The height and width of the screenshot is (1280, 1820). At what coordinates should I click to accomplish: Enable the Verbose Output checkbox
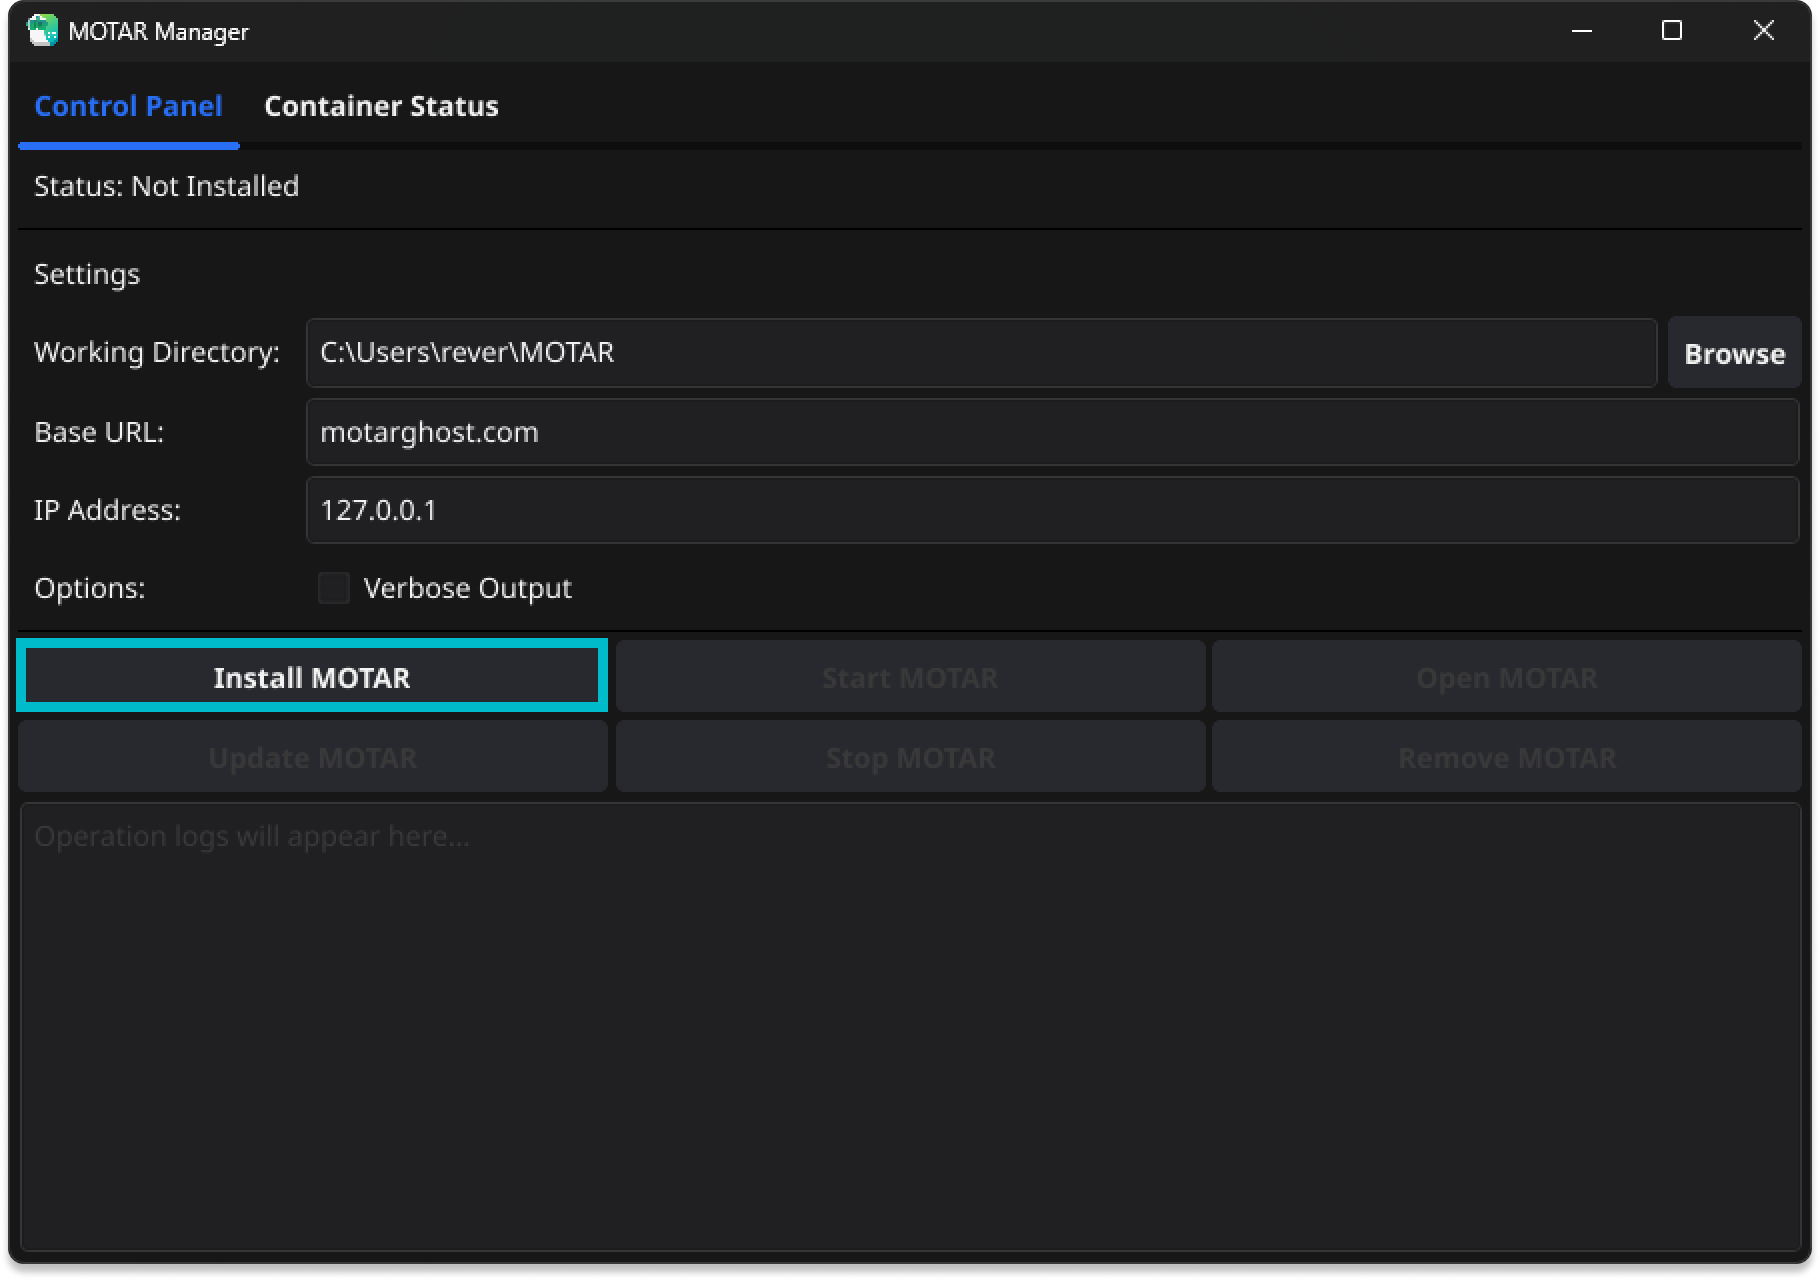pos(334,588)
